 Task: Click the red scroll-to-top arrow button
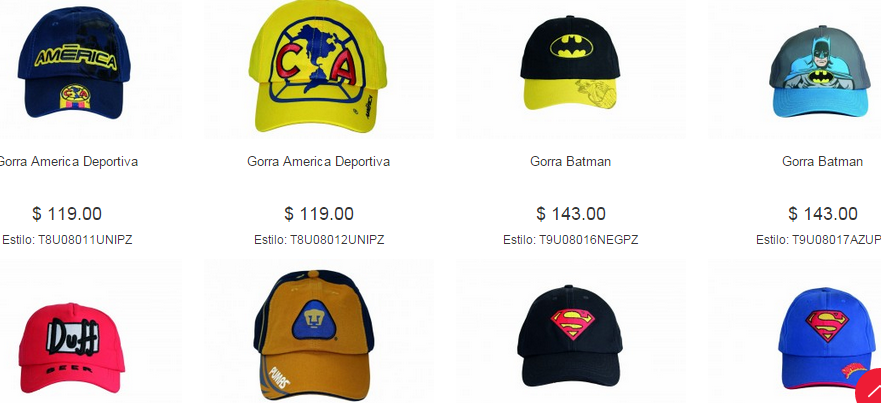[x=870, y=388]
